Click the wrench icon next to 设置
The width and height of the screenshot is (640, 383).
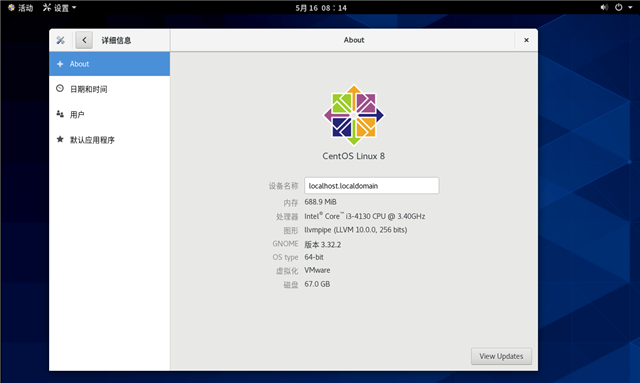pyautogui.click(x=47, y=7)
